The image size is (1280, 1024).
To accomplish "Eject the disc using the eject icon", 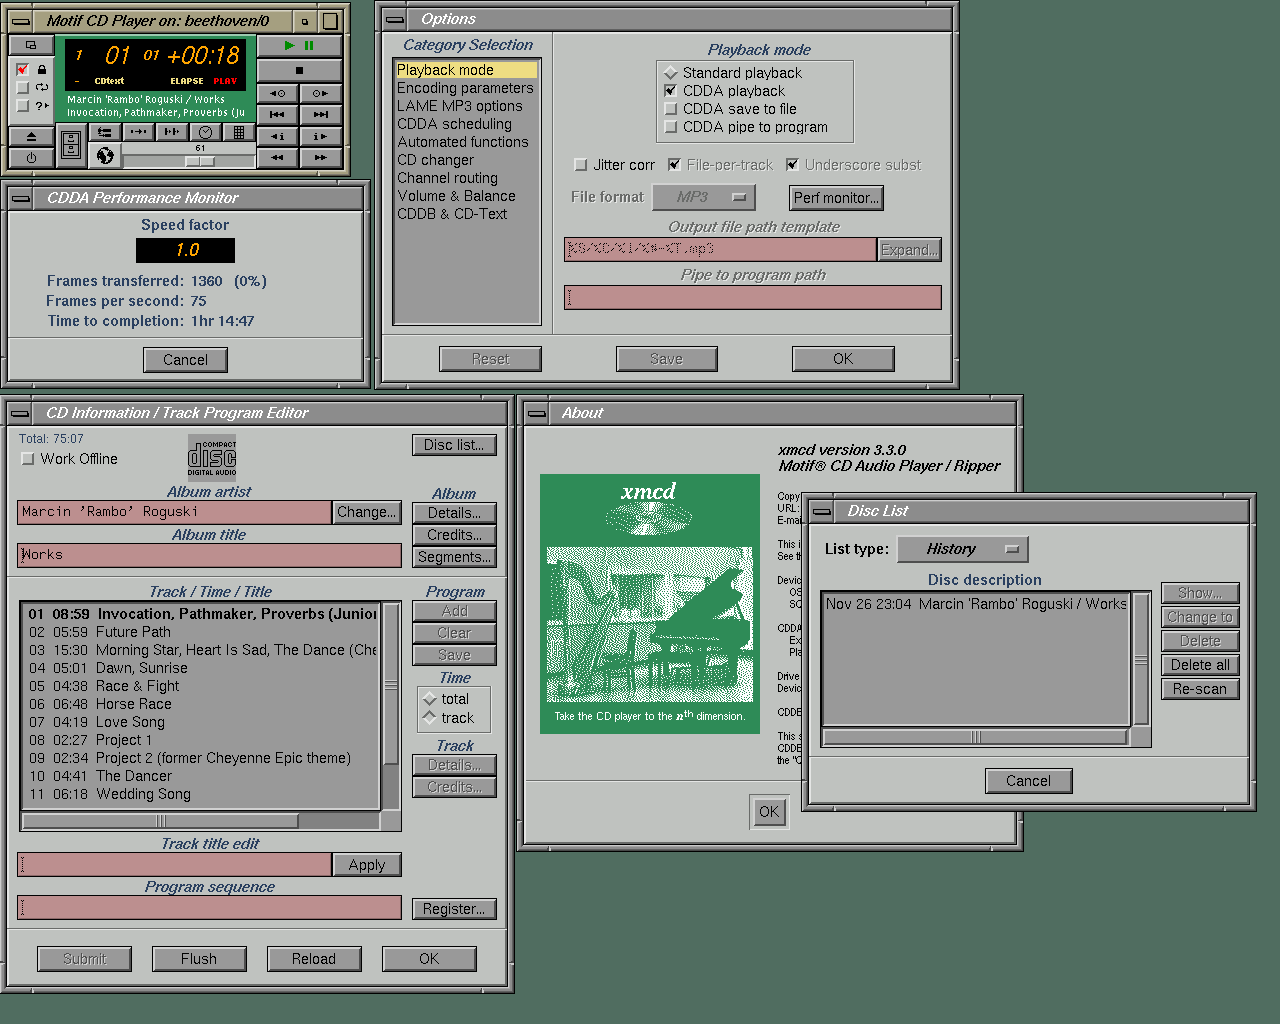I will click(x=31, y=136).
